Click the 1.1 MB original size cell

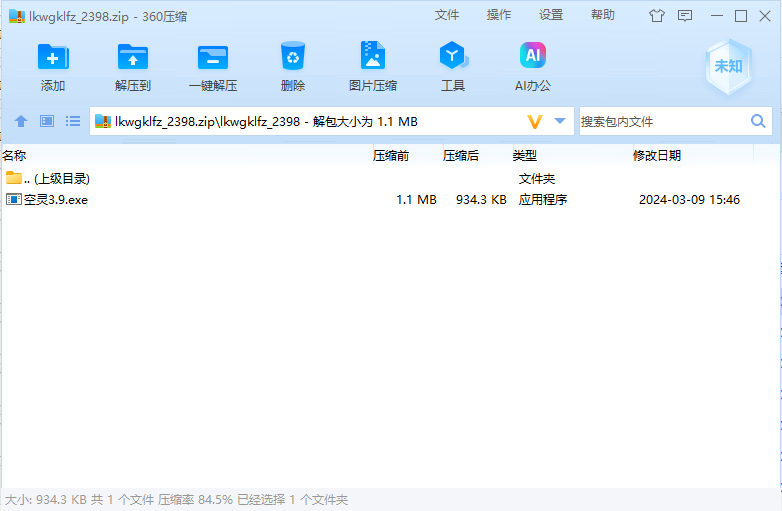416,200
